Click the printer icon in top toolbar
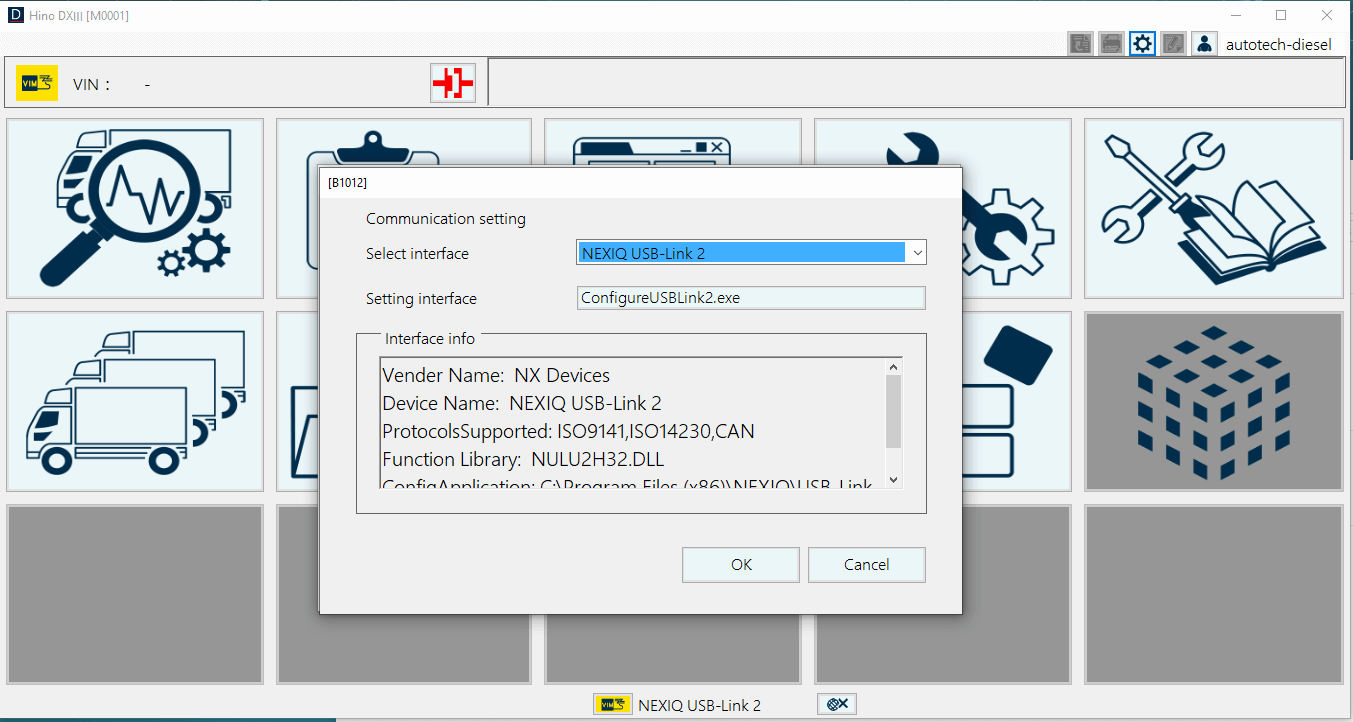The image size is (1353, 722). [x=1111, y=44]
